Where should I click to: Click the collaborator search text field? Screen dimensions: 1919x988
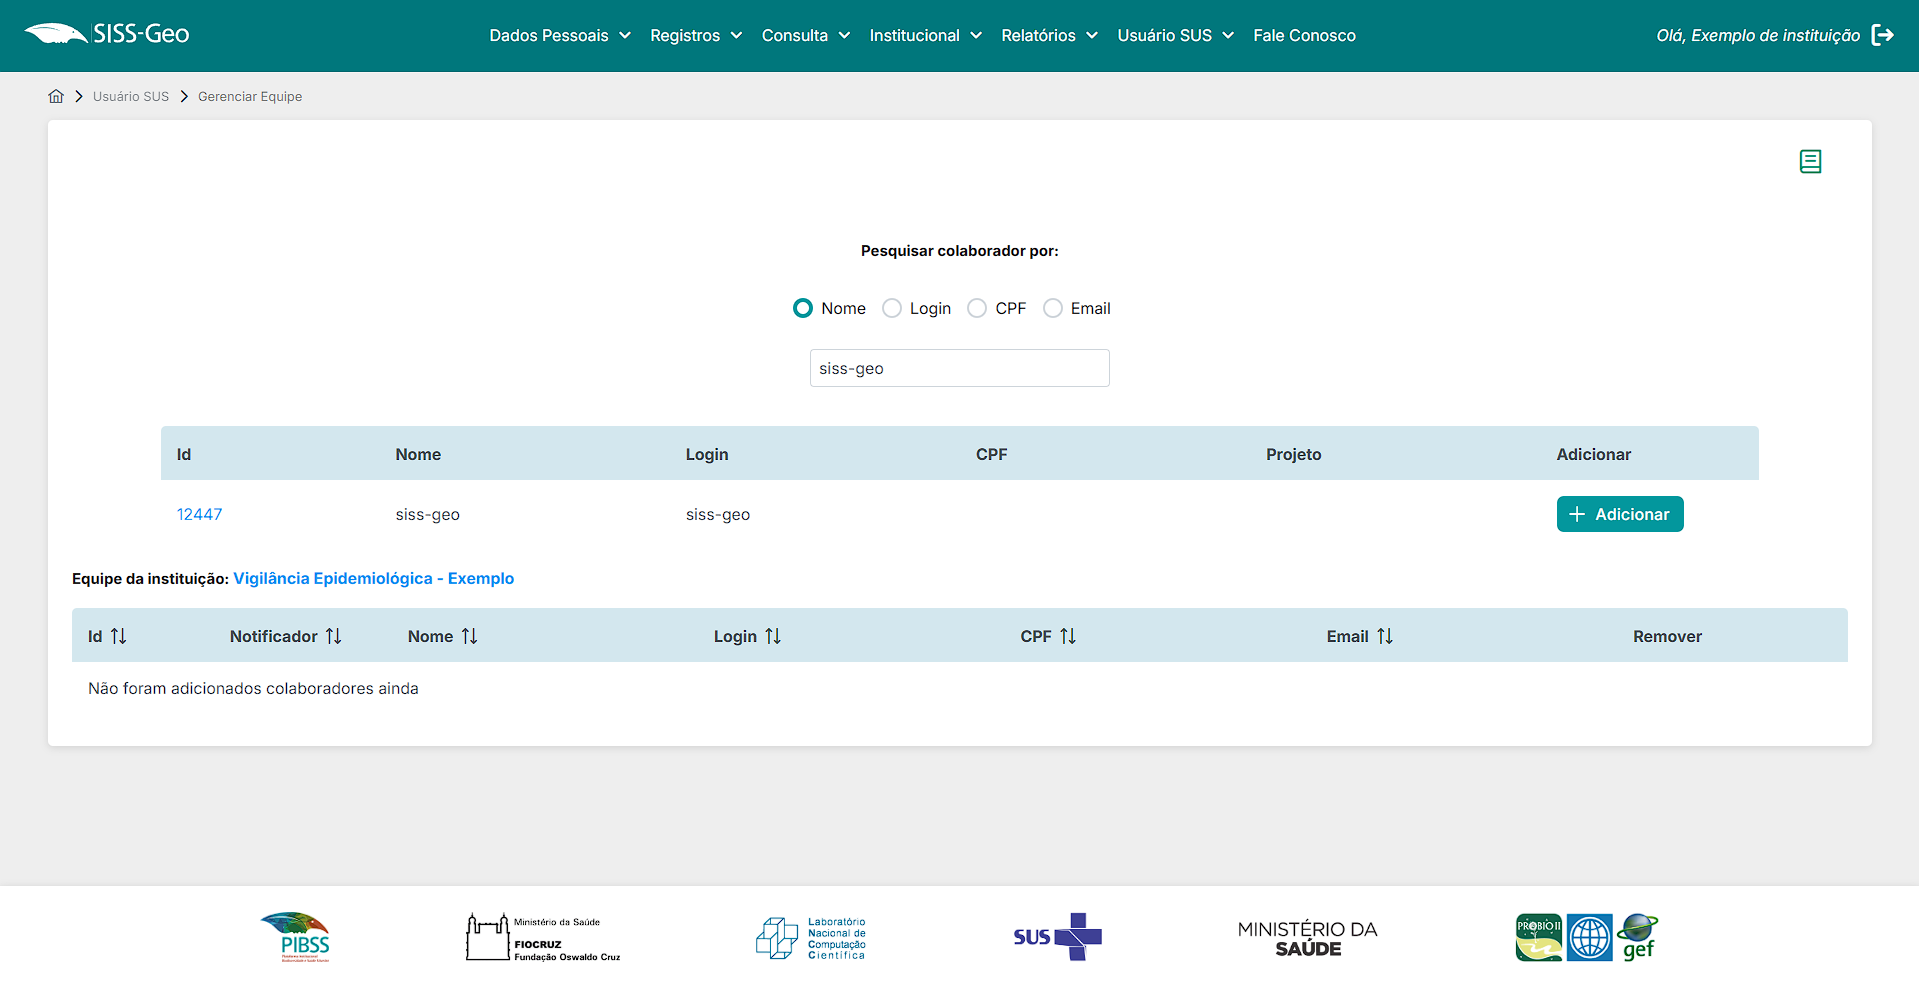coord(959,368)
